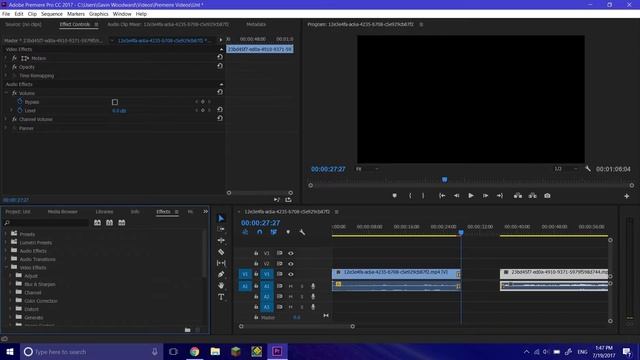
Task: Switch to the Media Browser tab
Action: (62, 211)
